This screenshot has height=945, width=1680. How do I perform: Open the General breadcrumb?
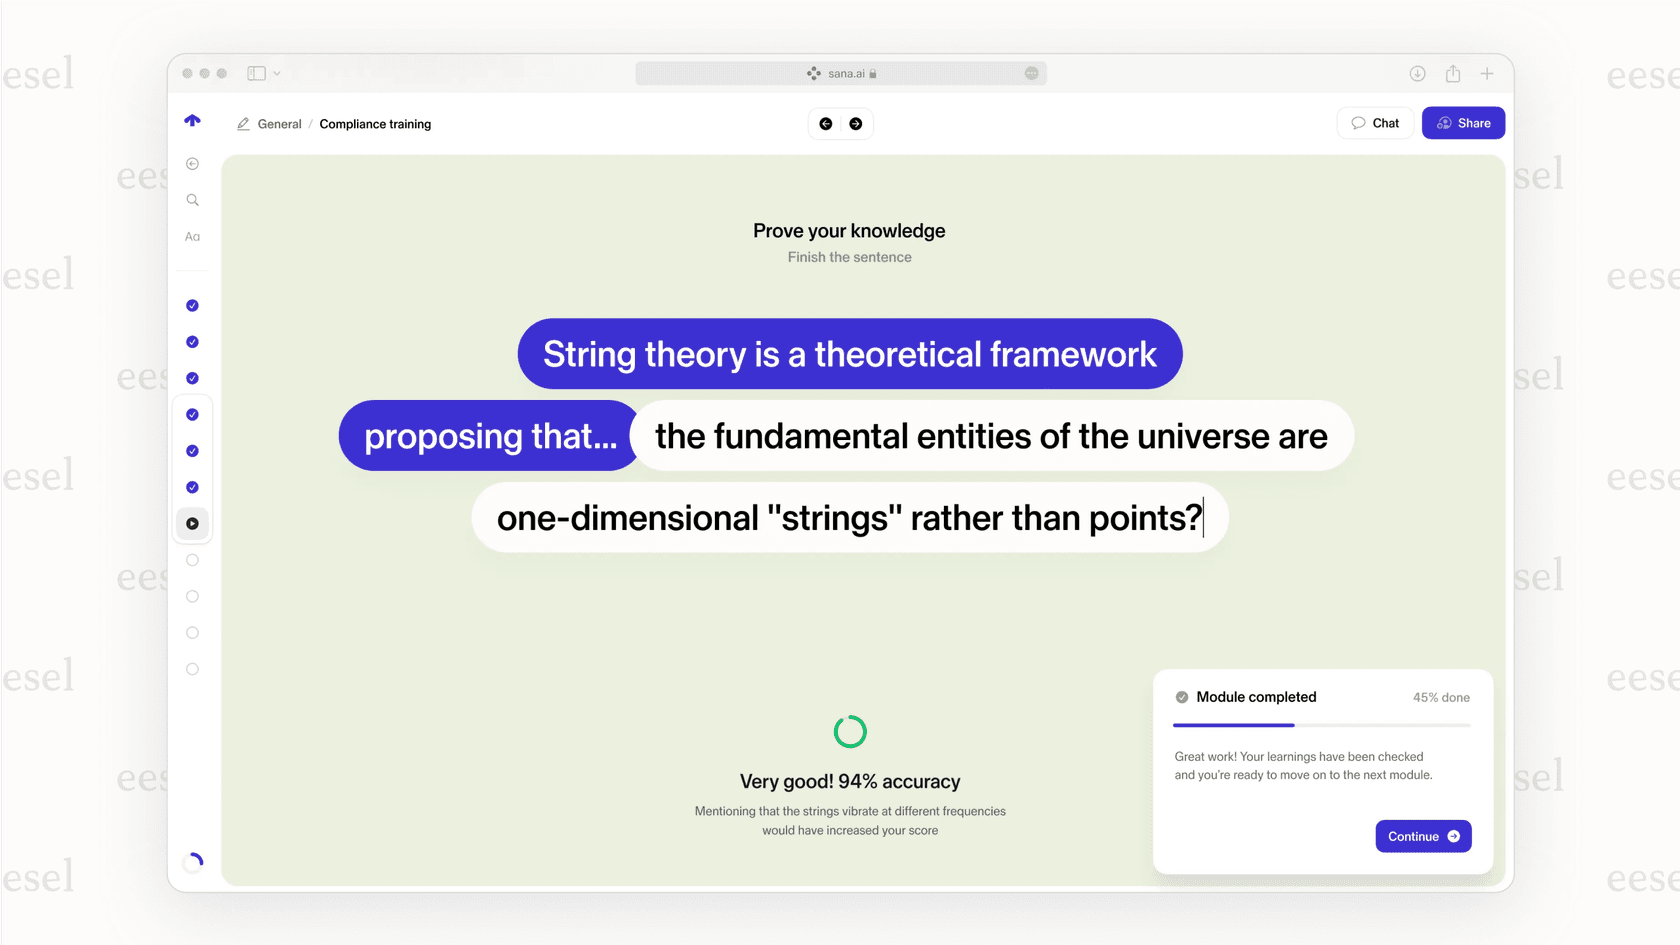click(x=279, y=124)
